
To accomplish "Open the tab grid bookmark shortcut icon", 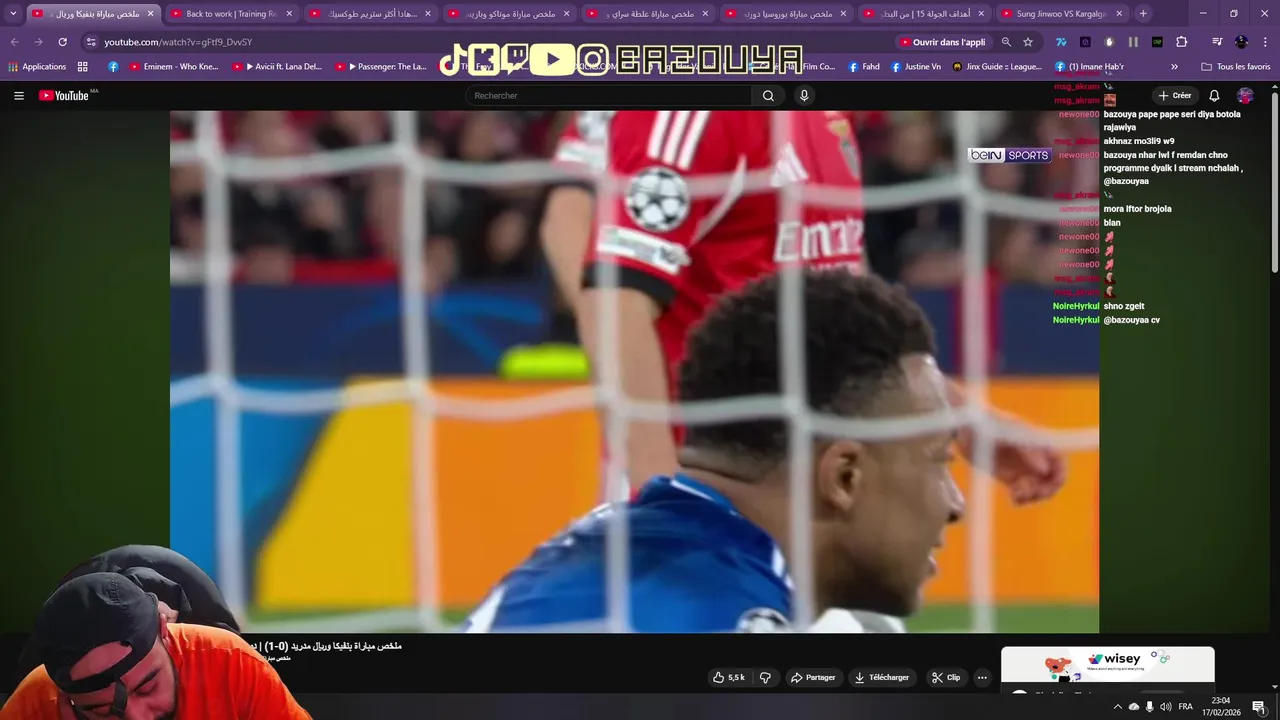I will coord(83,67).
